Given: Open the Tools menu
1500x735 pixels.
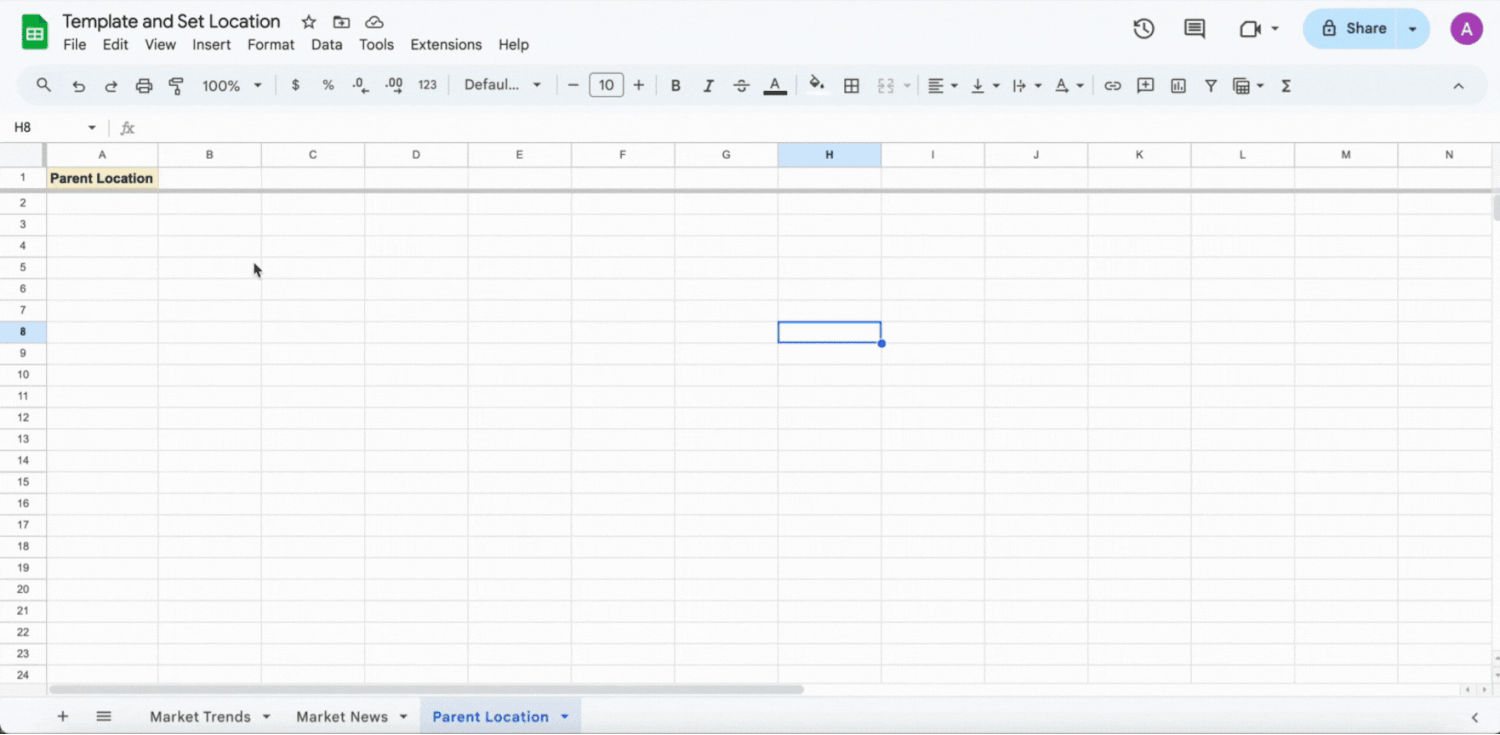Looking at the screenshot, I should pyautogui.click(x=377, y=45).
